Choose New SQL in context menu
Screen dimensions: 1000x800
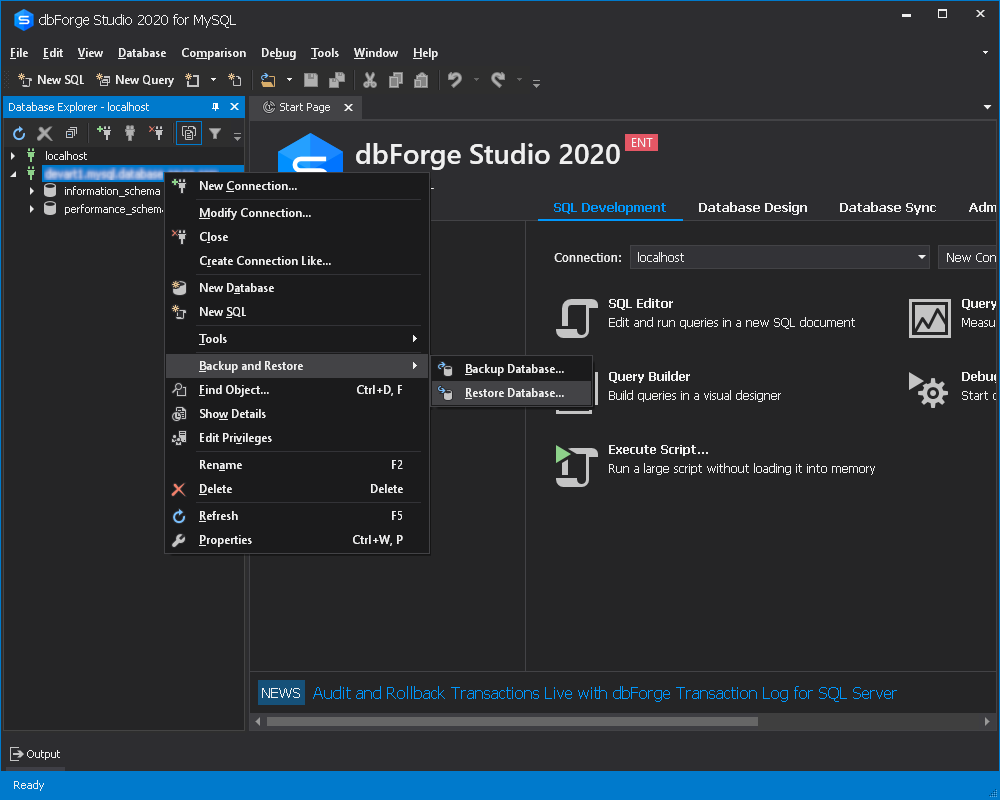click(297, 312)
